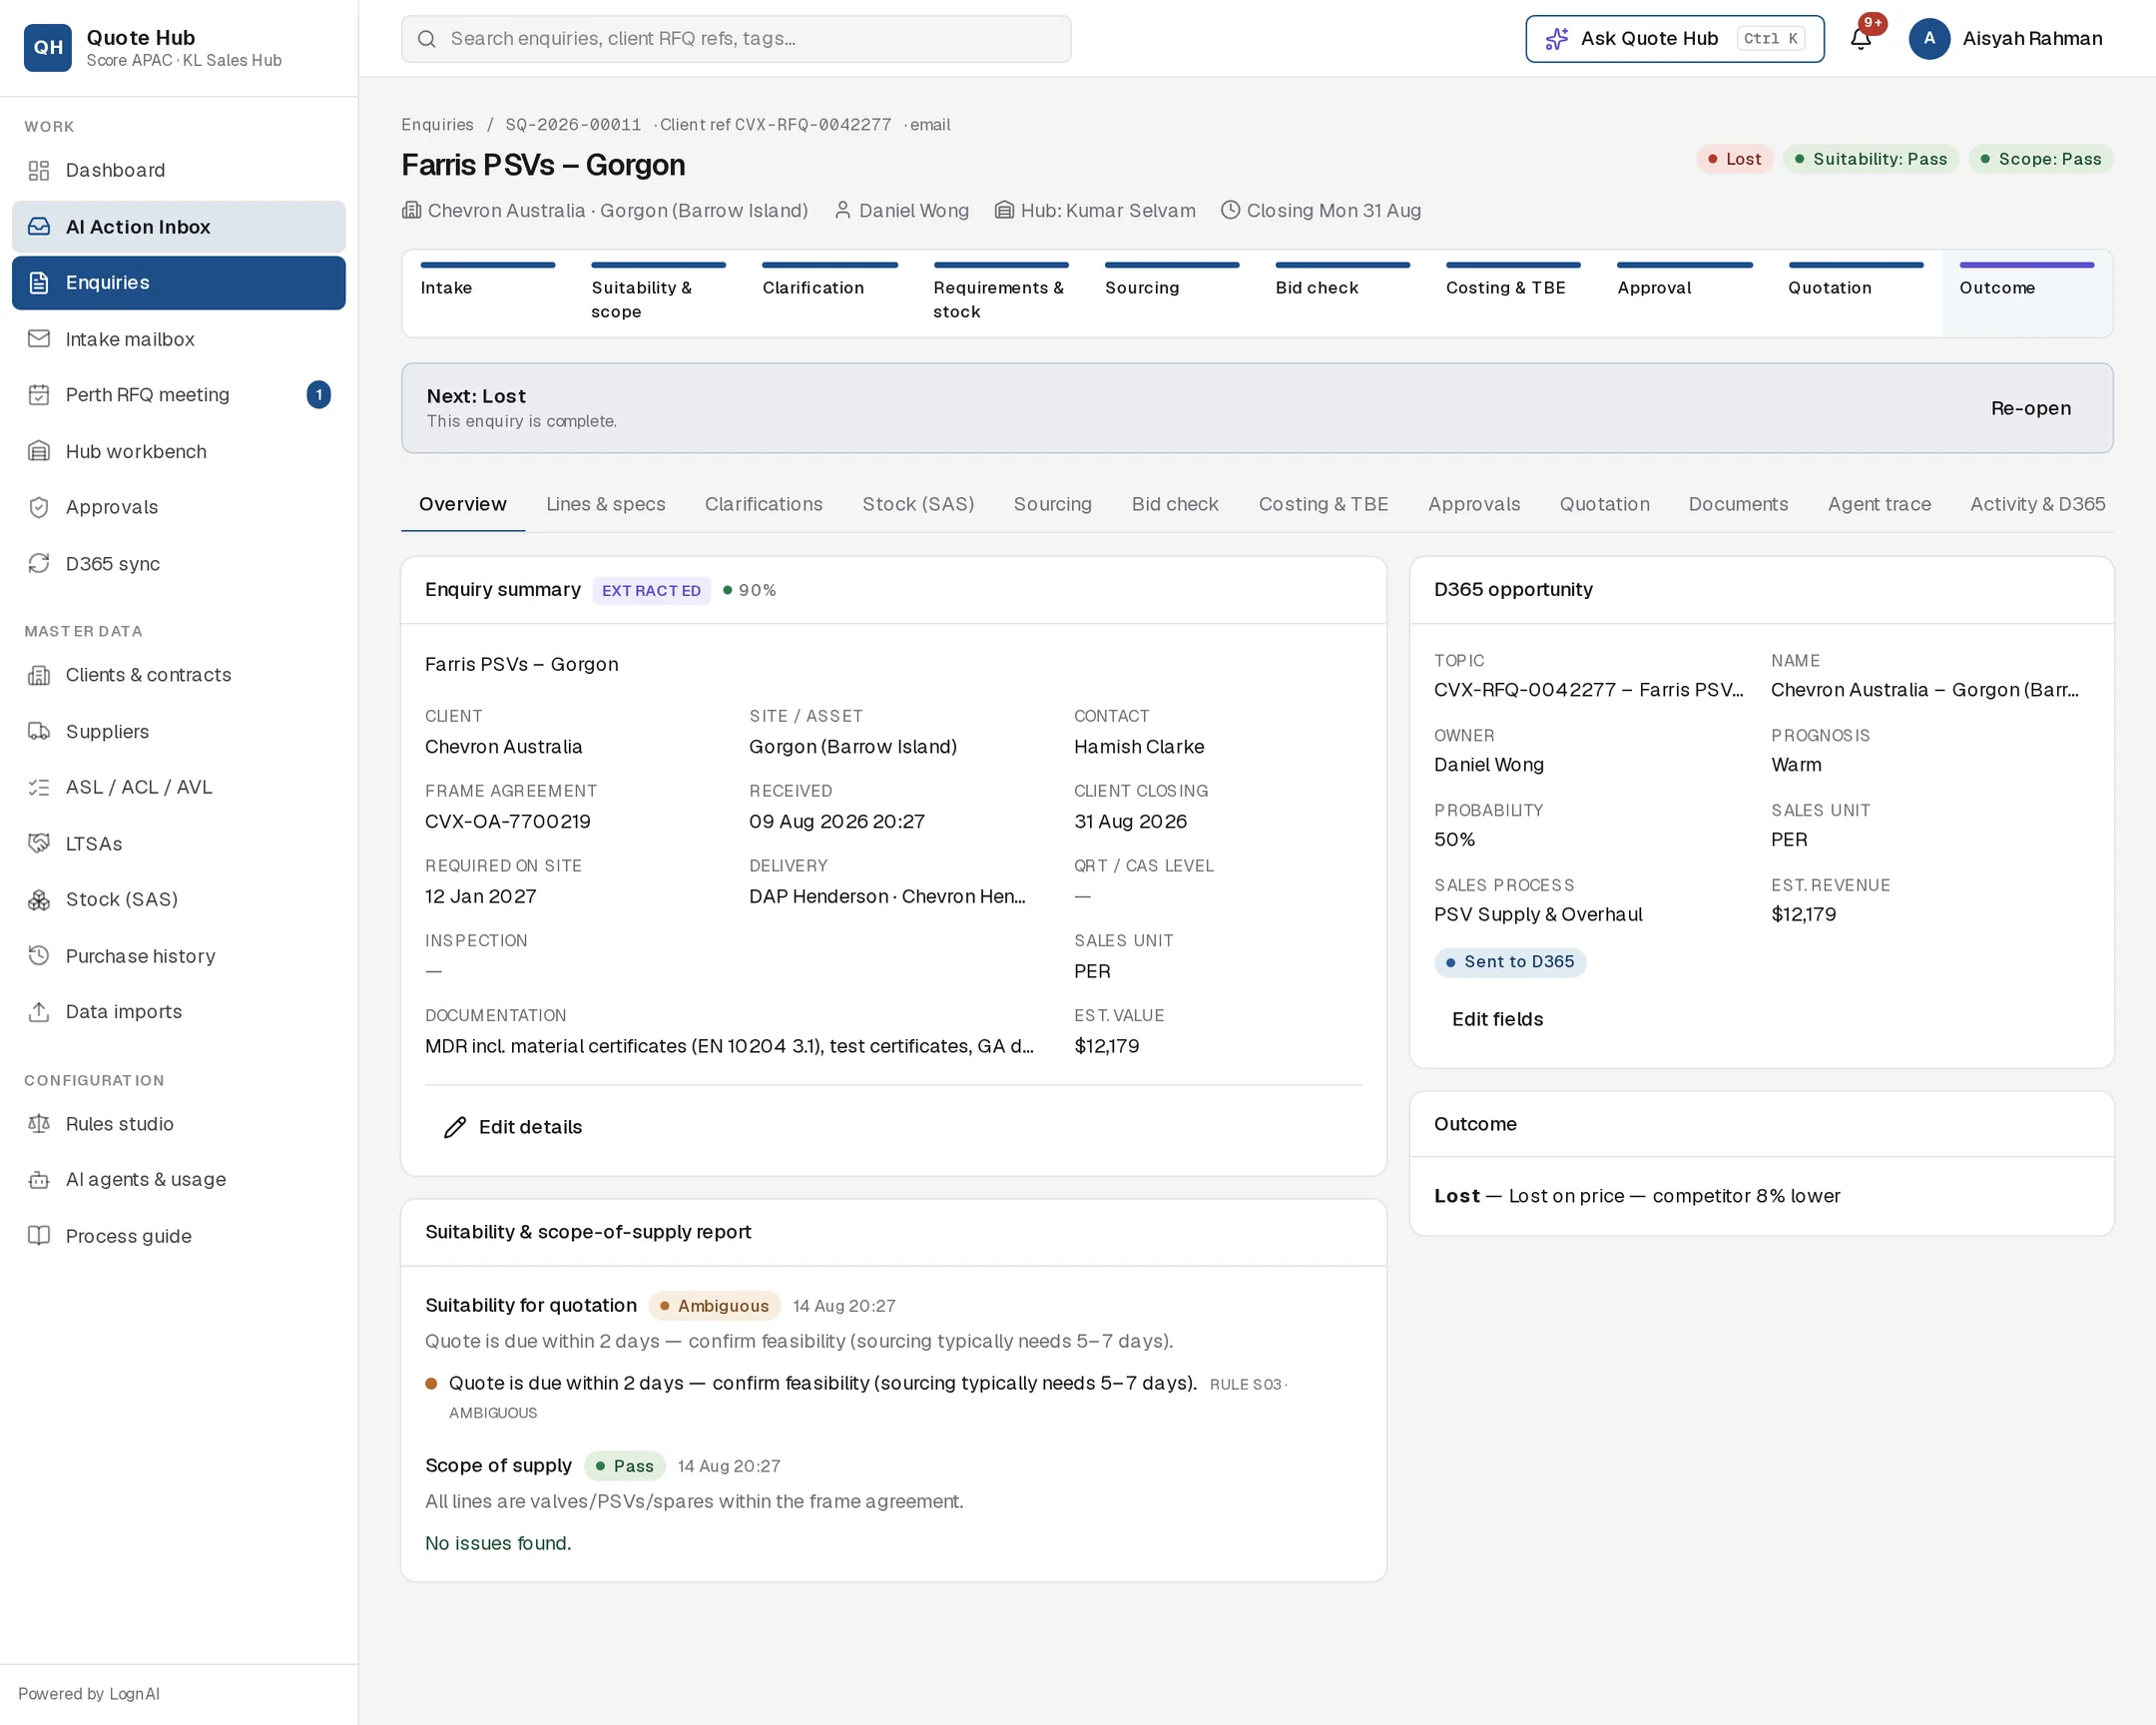Select the Clarification stage step
Viewport: 2156px width, 1725px height.
(x=829, y=294)
